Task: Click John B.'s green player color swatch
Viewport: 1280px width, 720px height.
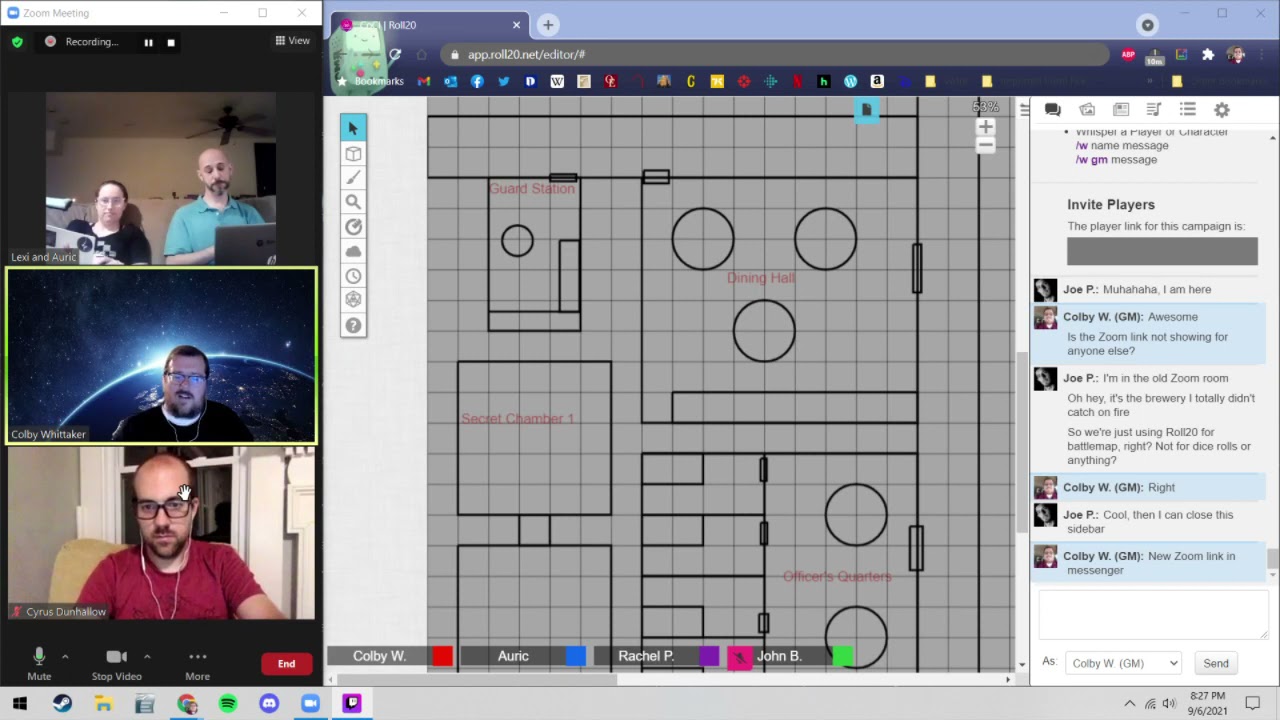Action: click(842, 656)
